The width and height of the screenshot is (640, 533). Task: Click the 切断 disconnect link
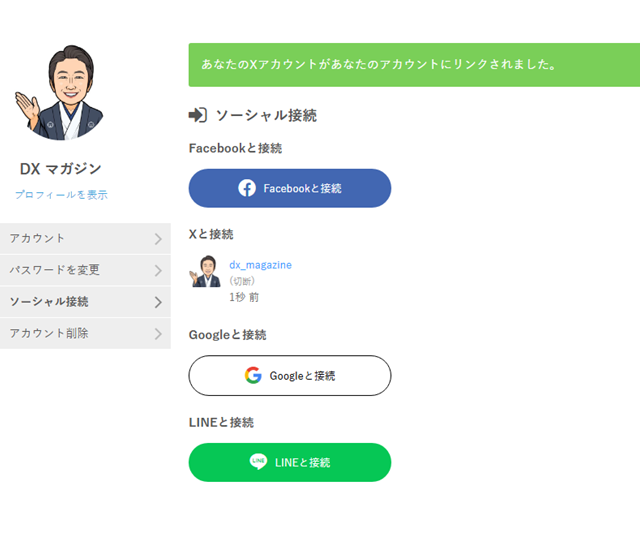click(242, 281)
